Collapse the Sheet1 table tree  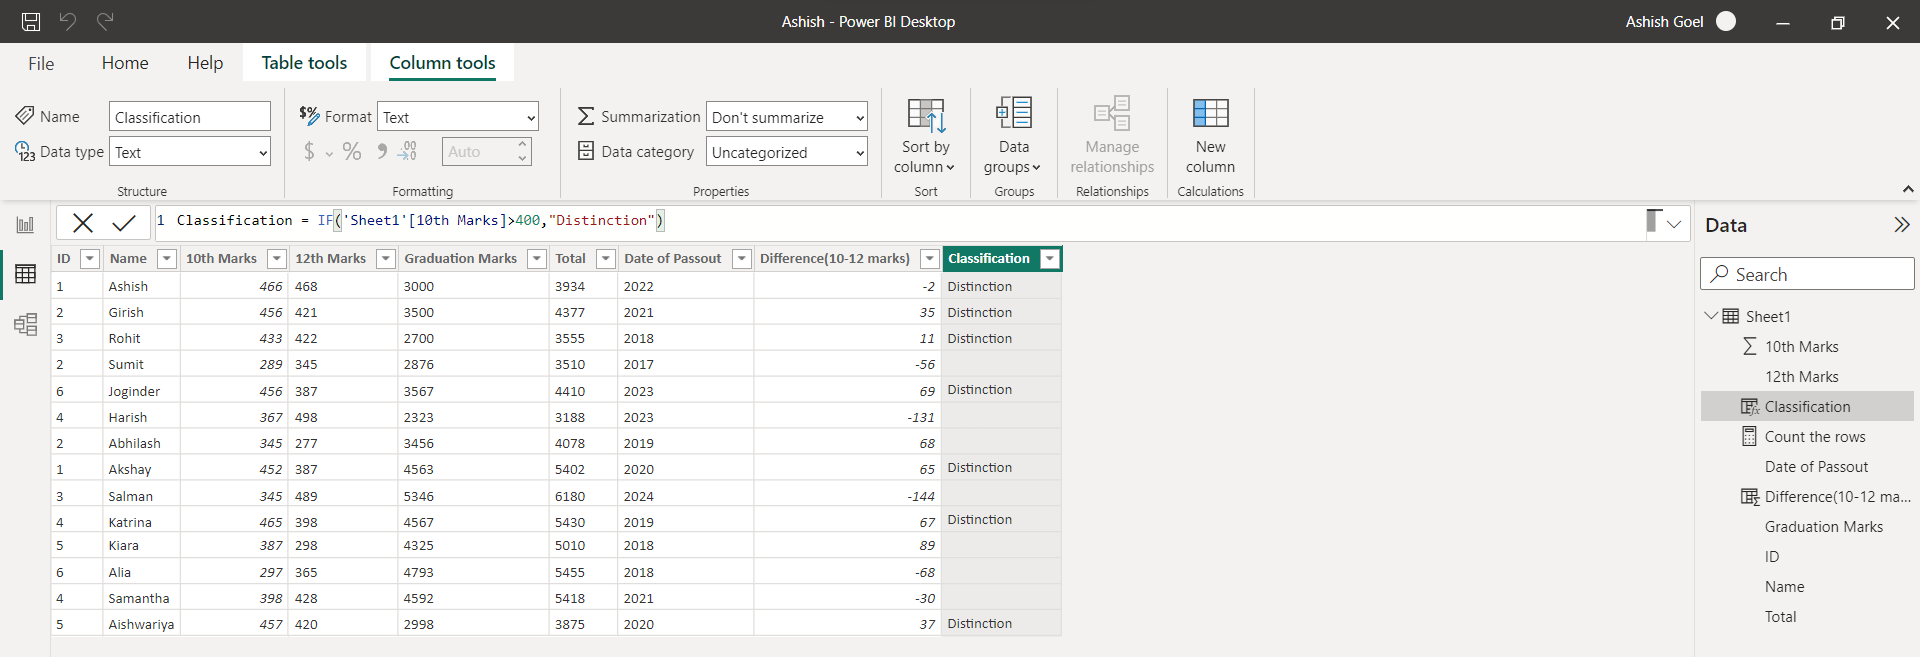[1711, 316]
